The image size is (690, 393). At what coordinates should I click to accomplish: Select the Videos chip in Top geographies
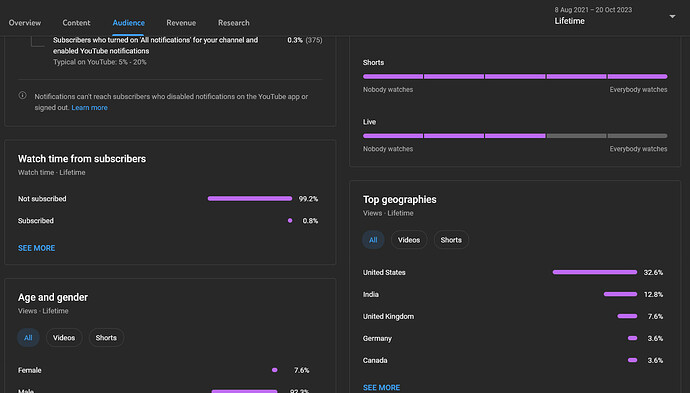(409, 240)
